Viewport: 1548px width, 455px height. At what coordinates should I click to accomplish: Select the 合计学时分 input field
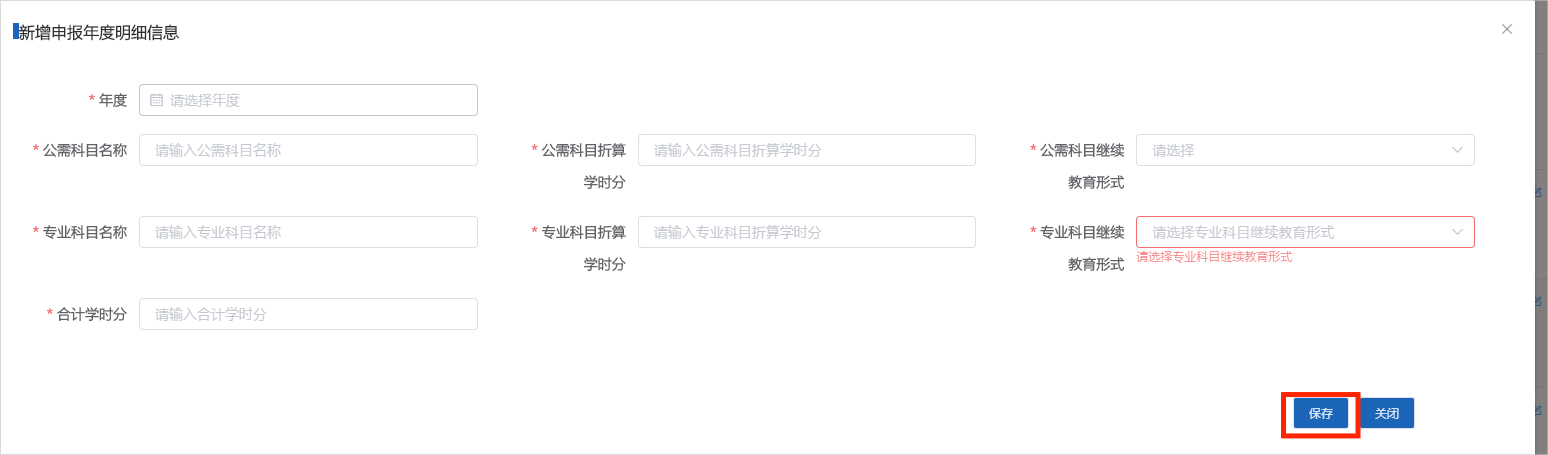pyautogui.click(x=308, y=314)
